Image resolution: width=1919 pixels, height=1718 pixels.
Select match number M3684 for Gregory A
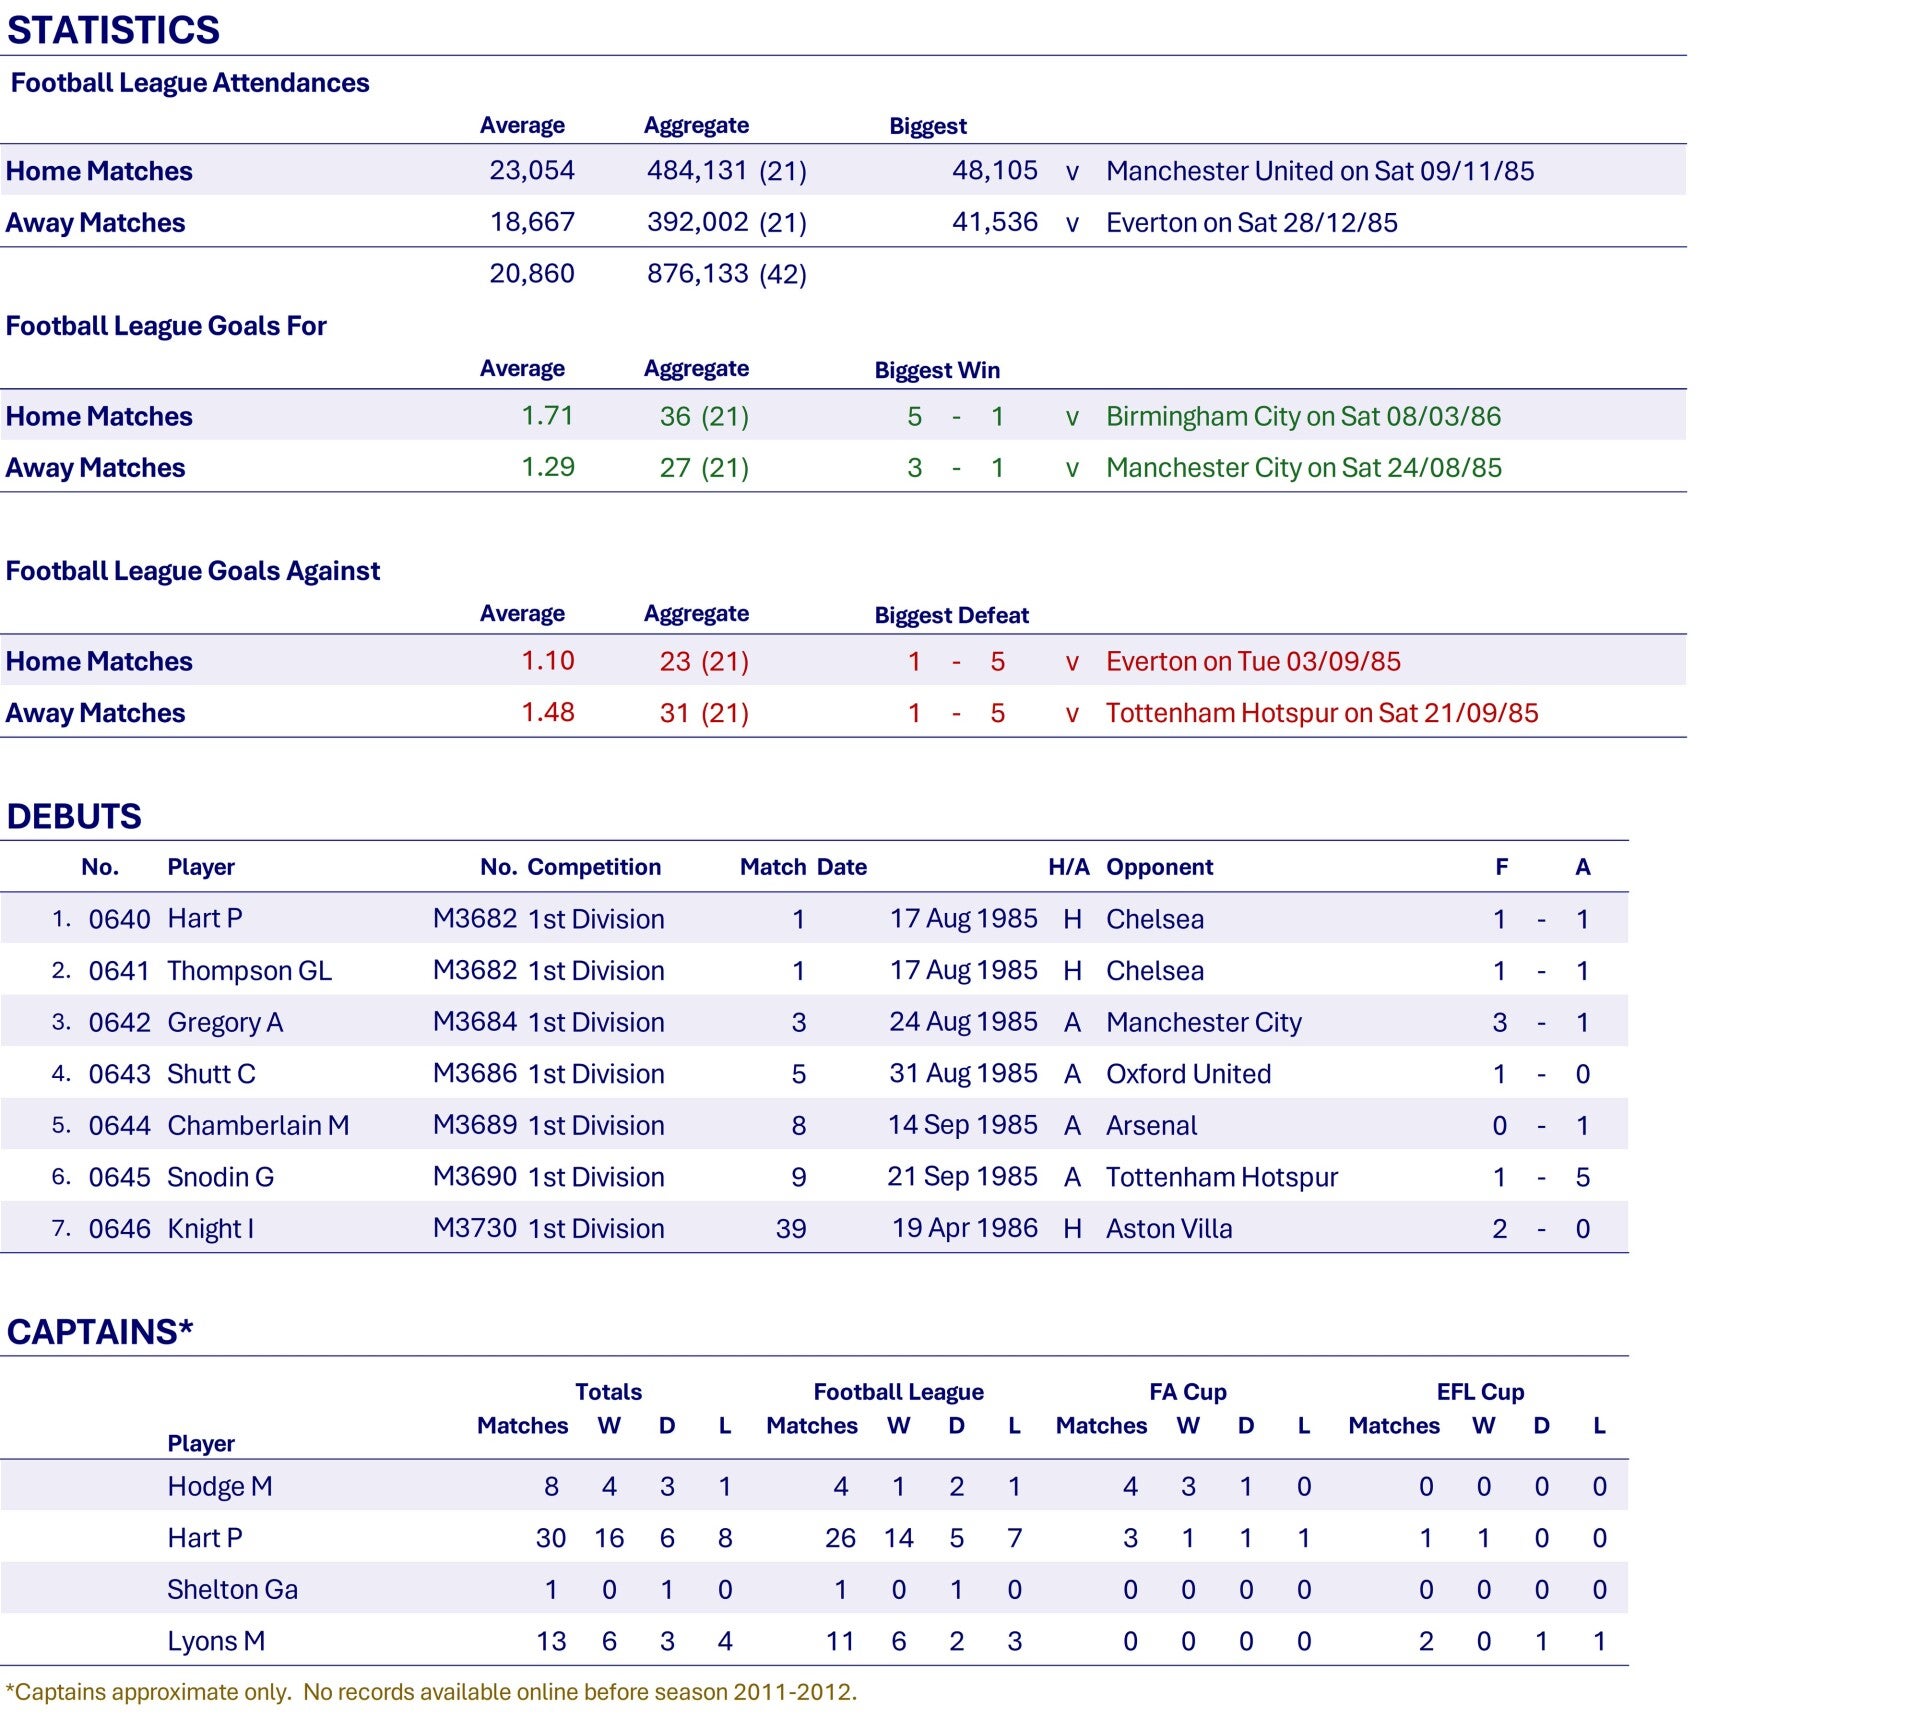point(474,1022)
